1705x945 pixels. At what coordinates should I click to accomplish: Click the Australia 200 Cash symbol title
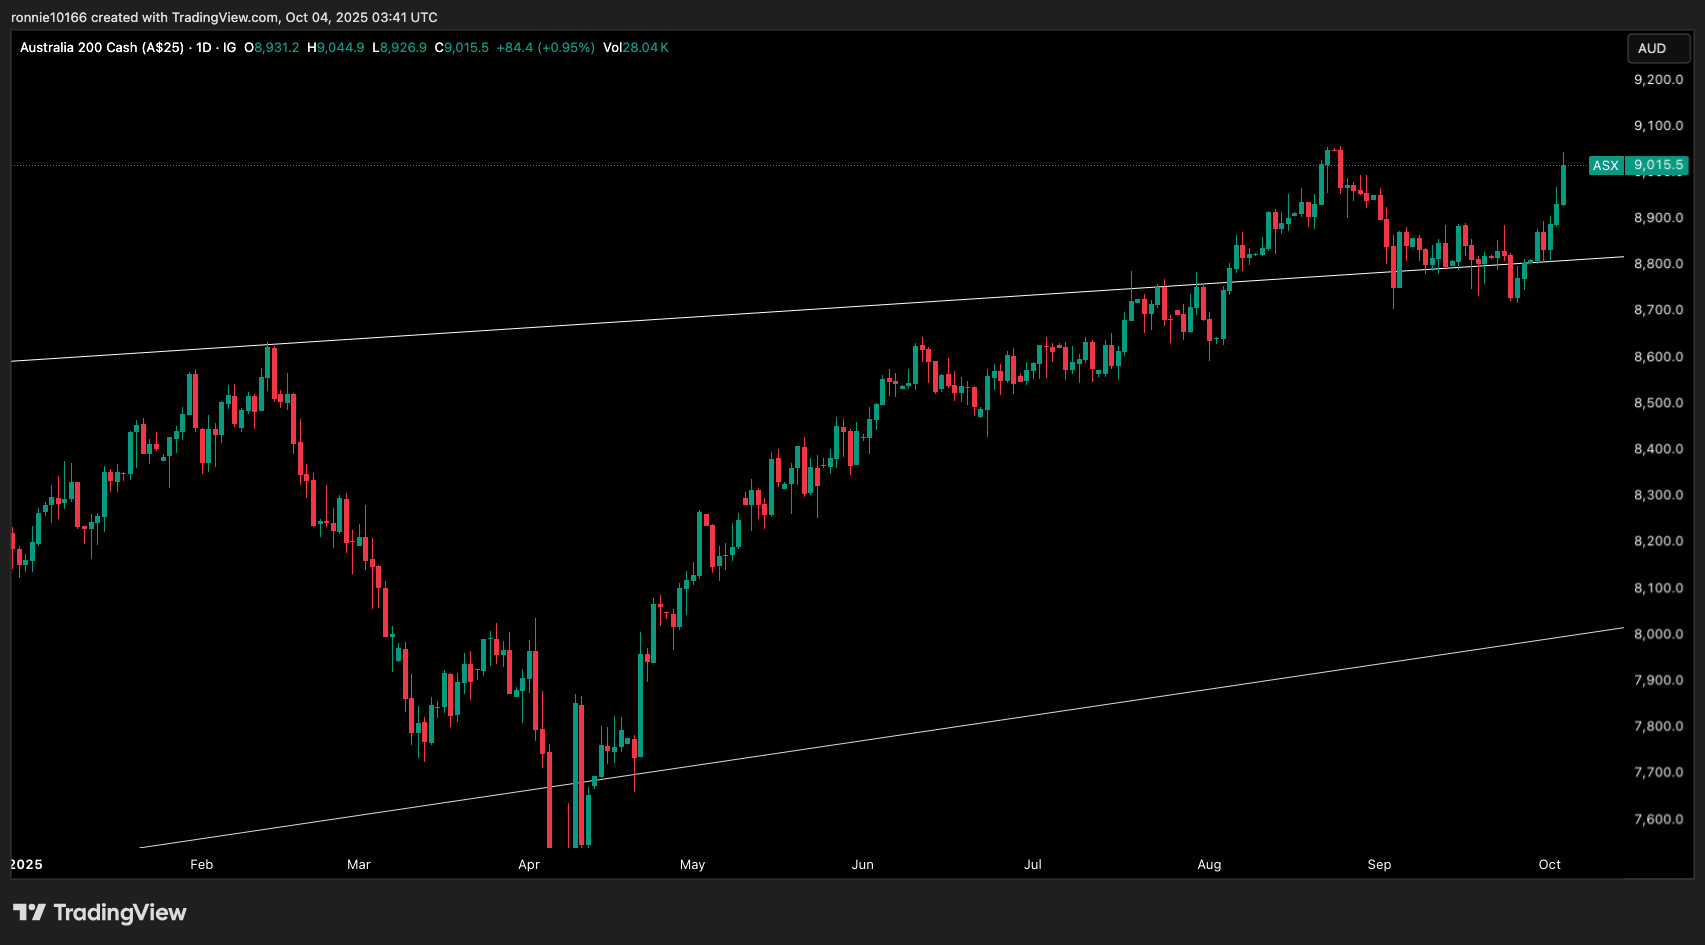[101, 48]
